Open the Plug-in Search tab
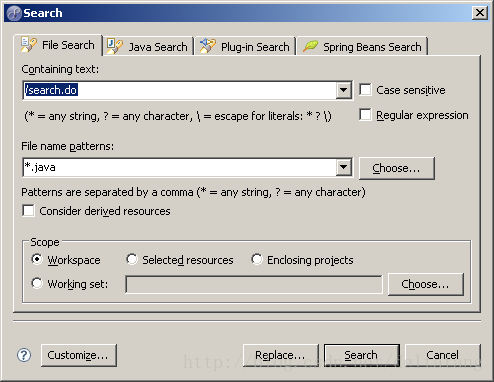 click(245, 46)
